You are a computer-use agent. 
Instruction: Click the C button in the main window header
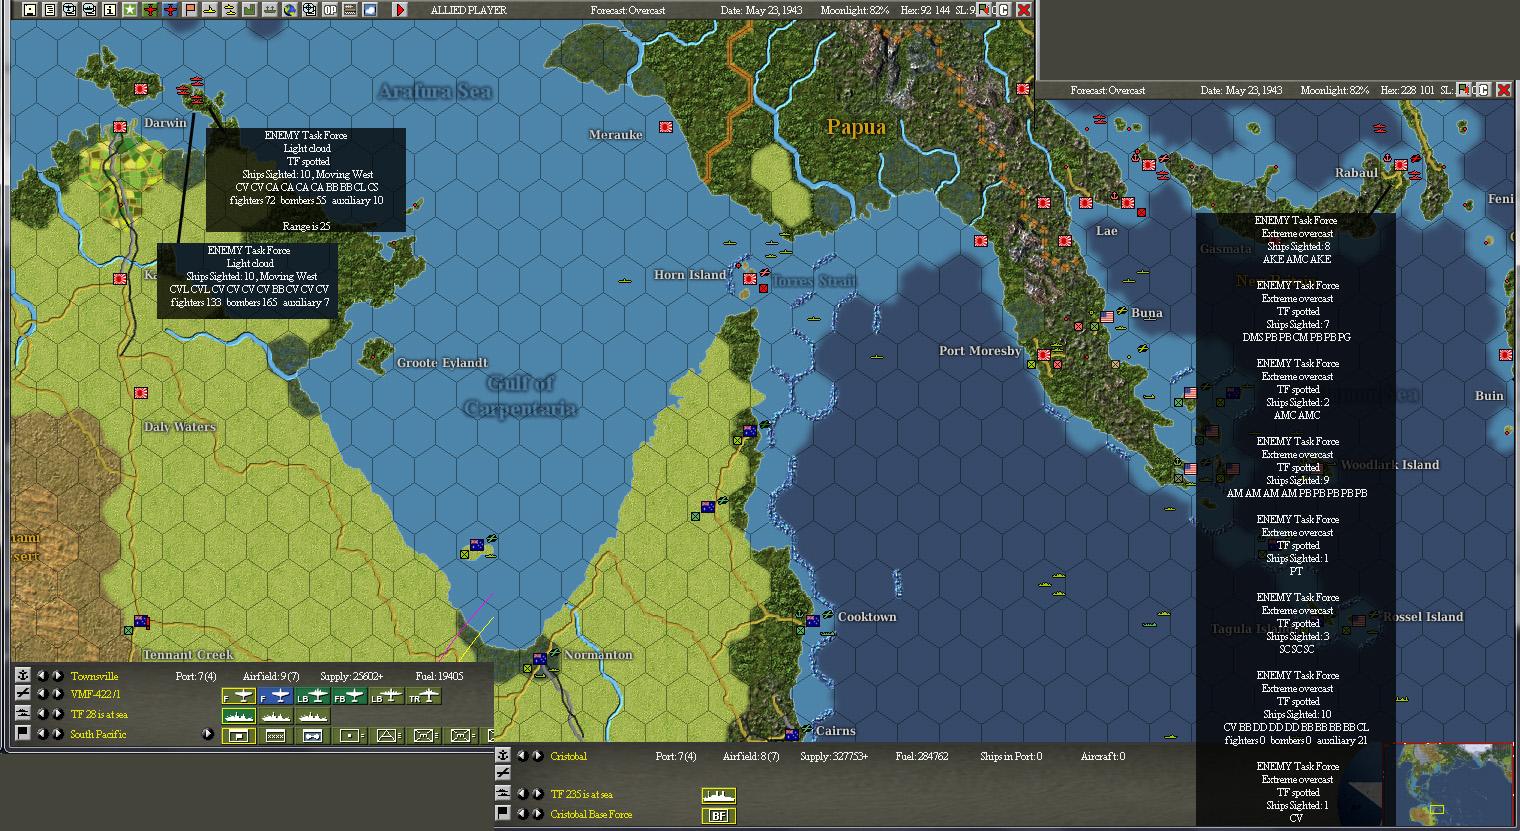click(1004, 10)
